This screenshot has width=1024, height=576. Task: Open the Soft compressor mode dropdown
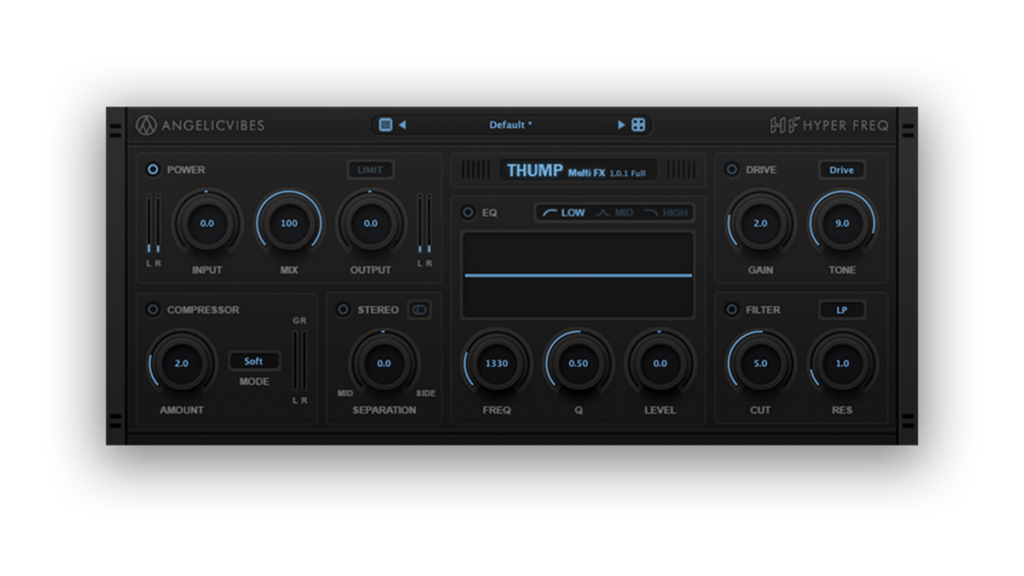pos(254,361)
